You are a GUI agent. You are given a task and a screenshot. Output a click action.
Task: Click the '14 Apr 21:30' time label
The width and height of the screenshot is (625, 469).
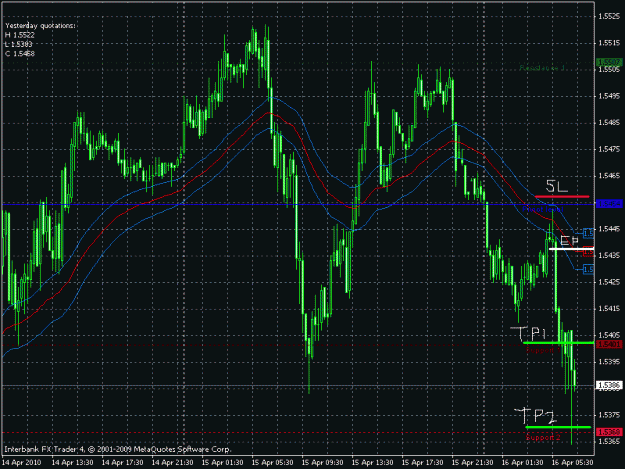click(173, 463)
